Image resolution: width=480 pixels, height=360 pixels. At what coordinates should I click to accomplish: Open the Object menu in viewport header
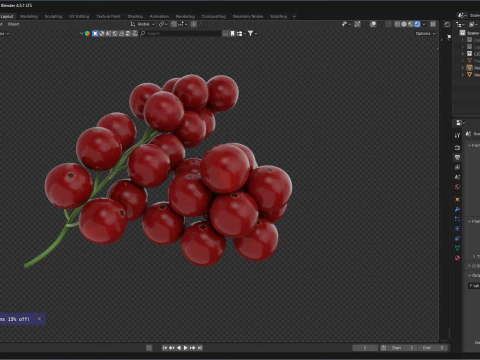pyautogui.click(x=13, y=24)
